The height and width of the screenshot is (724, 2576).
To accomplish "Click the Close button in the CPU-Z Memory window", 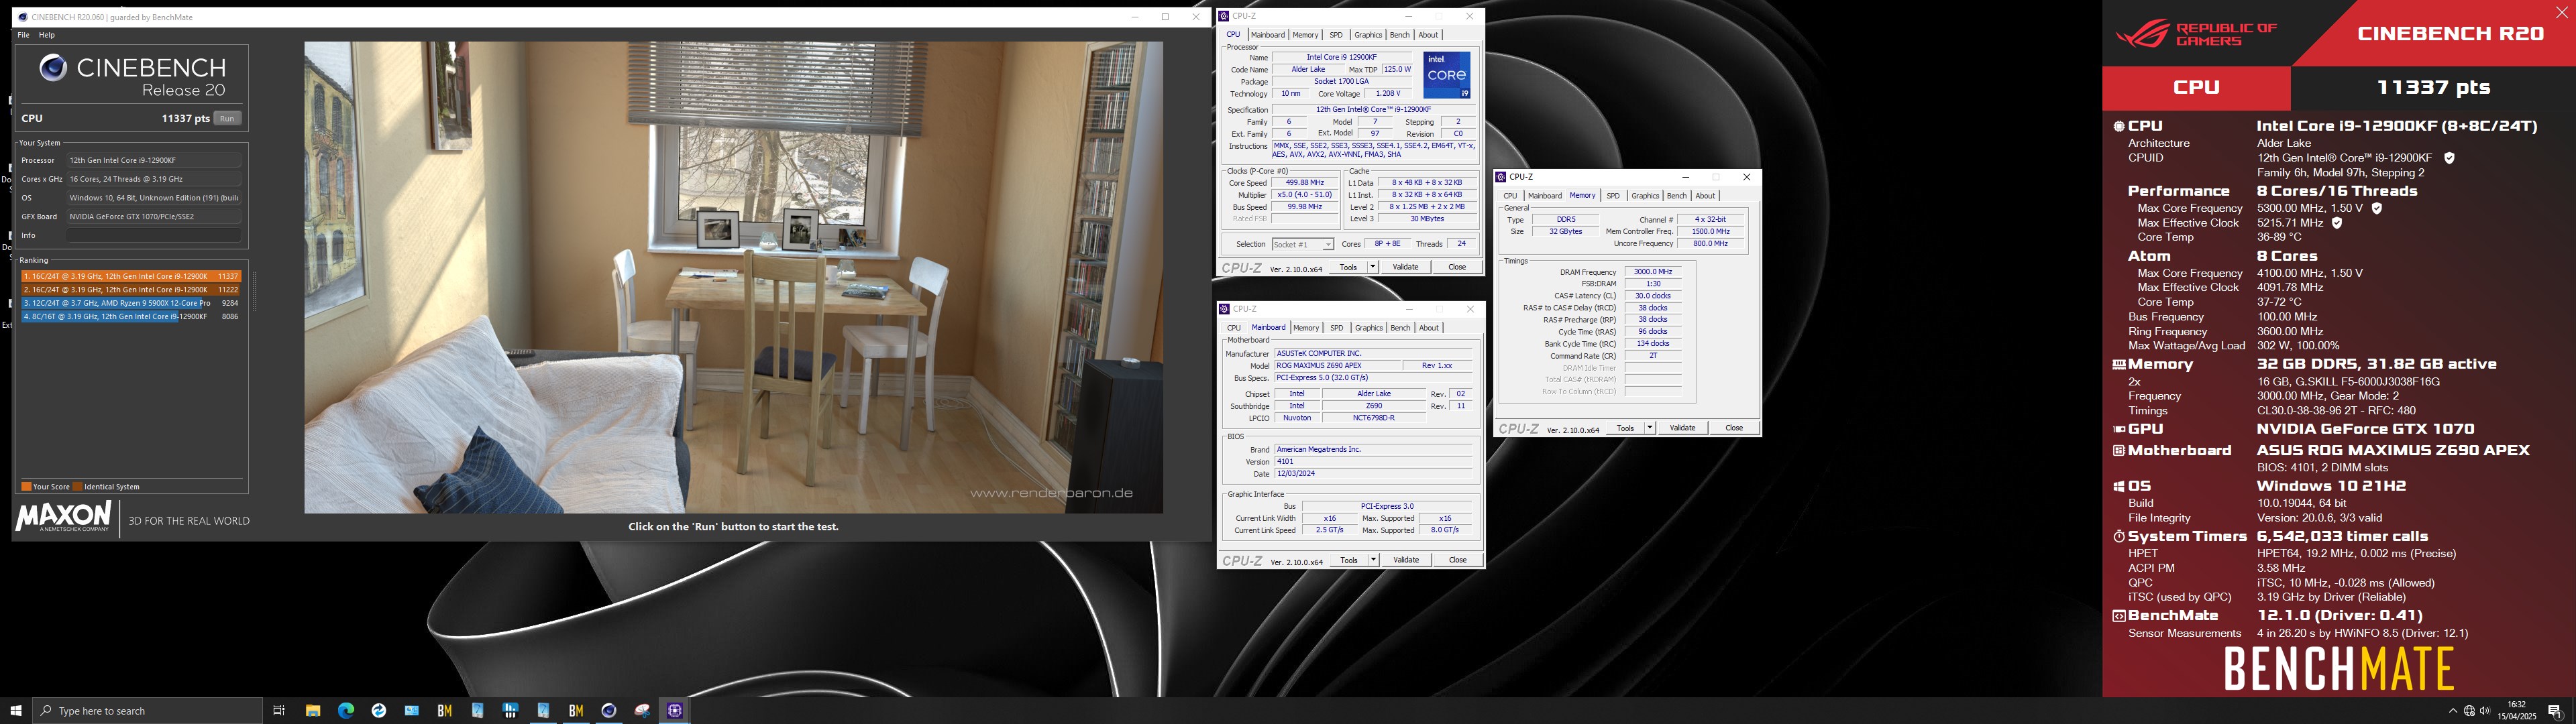I will click(1733, 428).
